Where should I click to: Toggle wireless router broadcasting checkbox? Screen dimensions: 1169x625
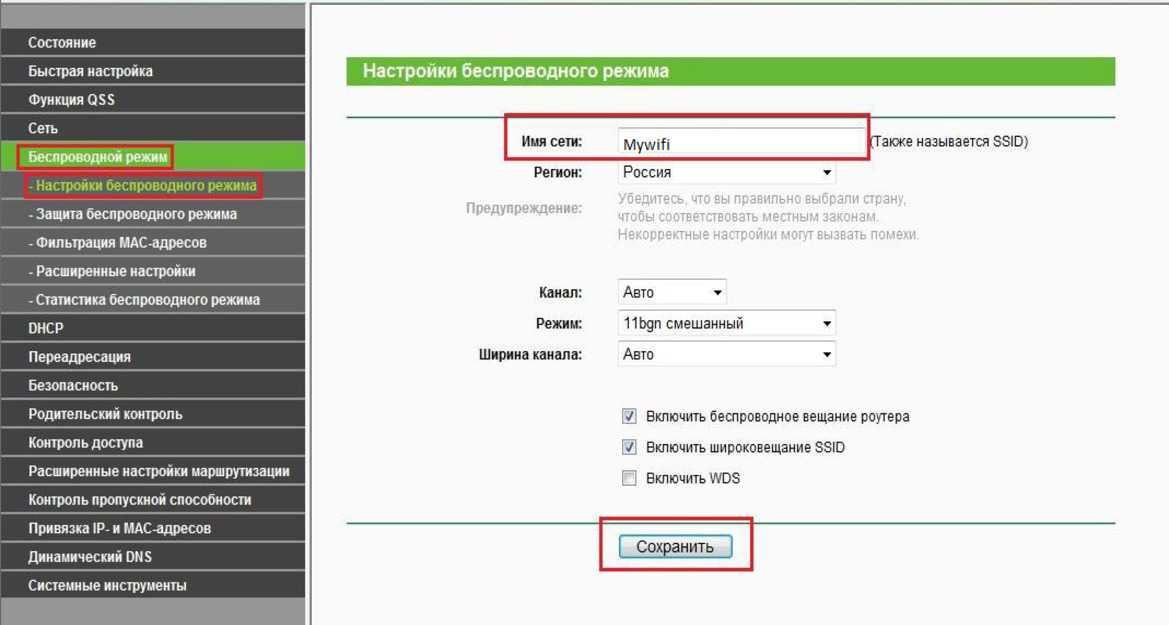tap(629, 417)
